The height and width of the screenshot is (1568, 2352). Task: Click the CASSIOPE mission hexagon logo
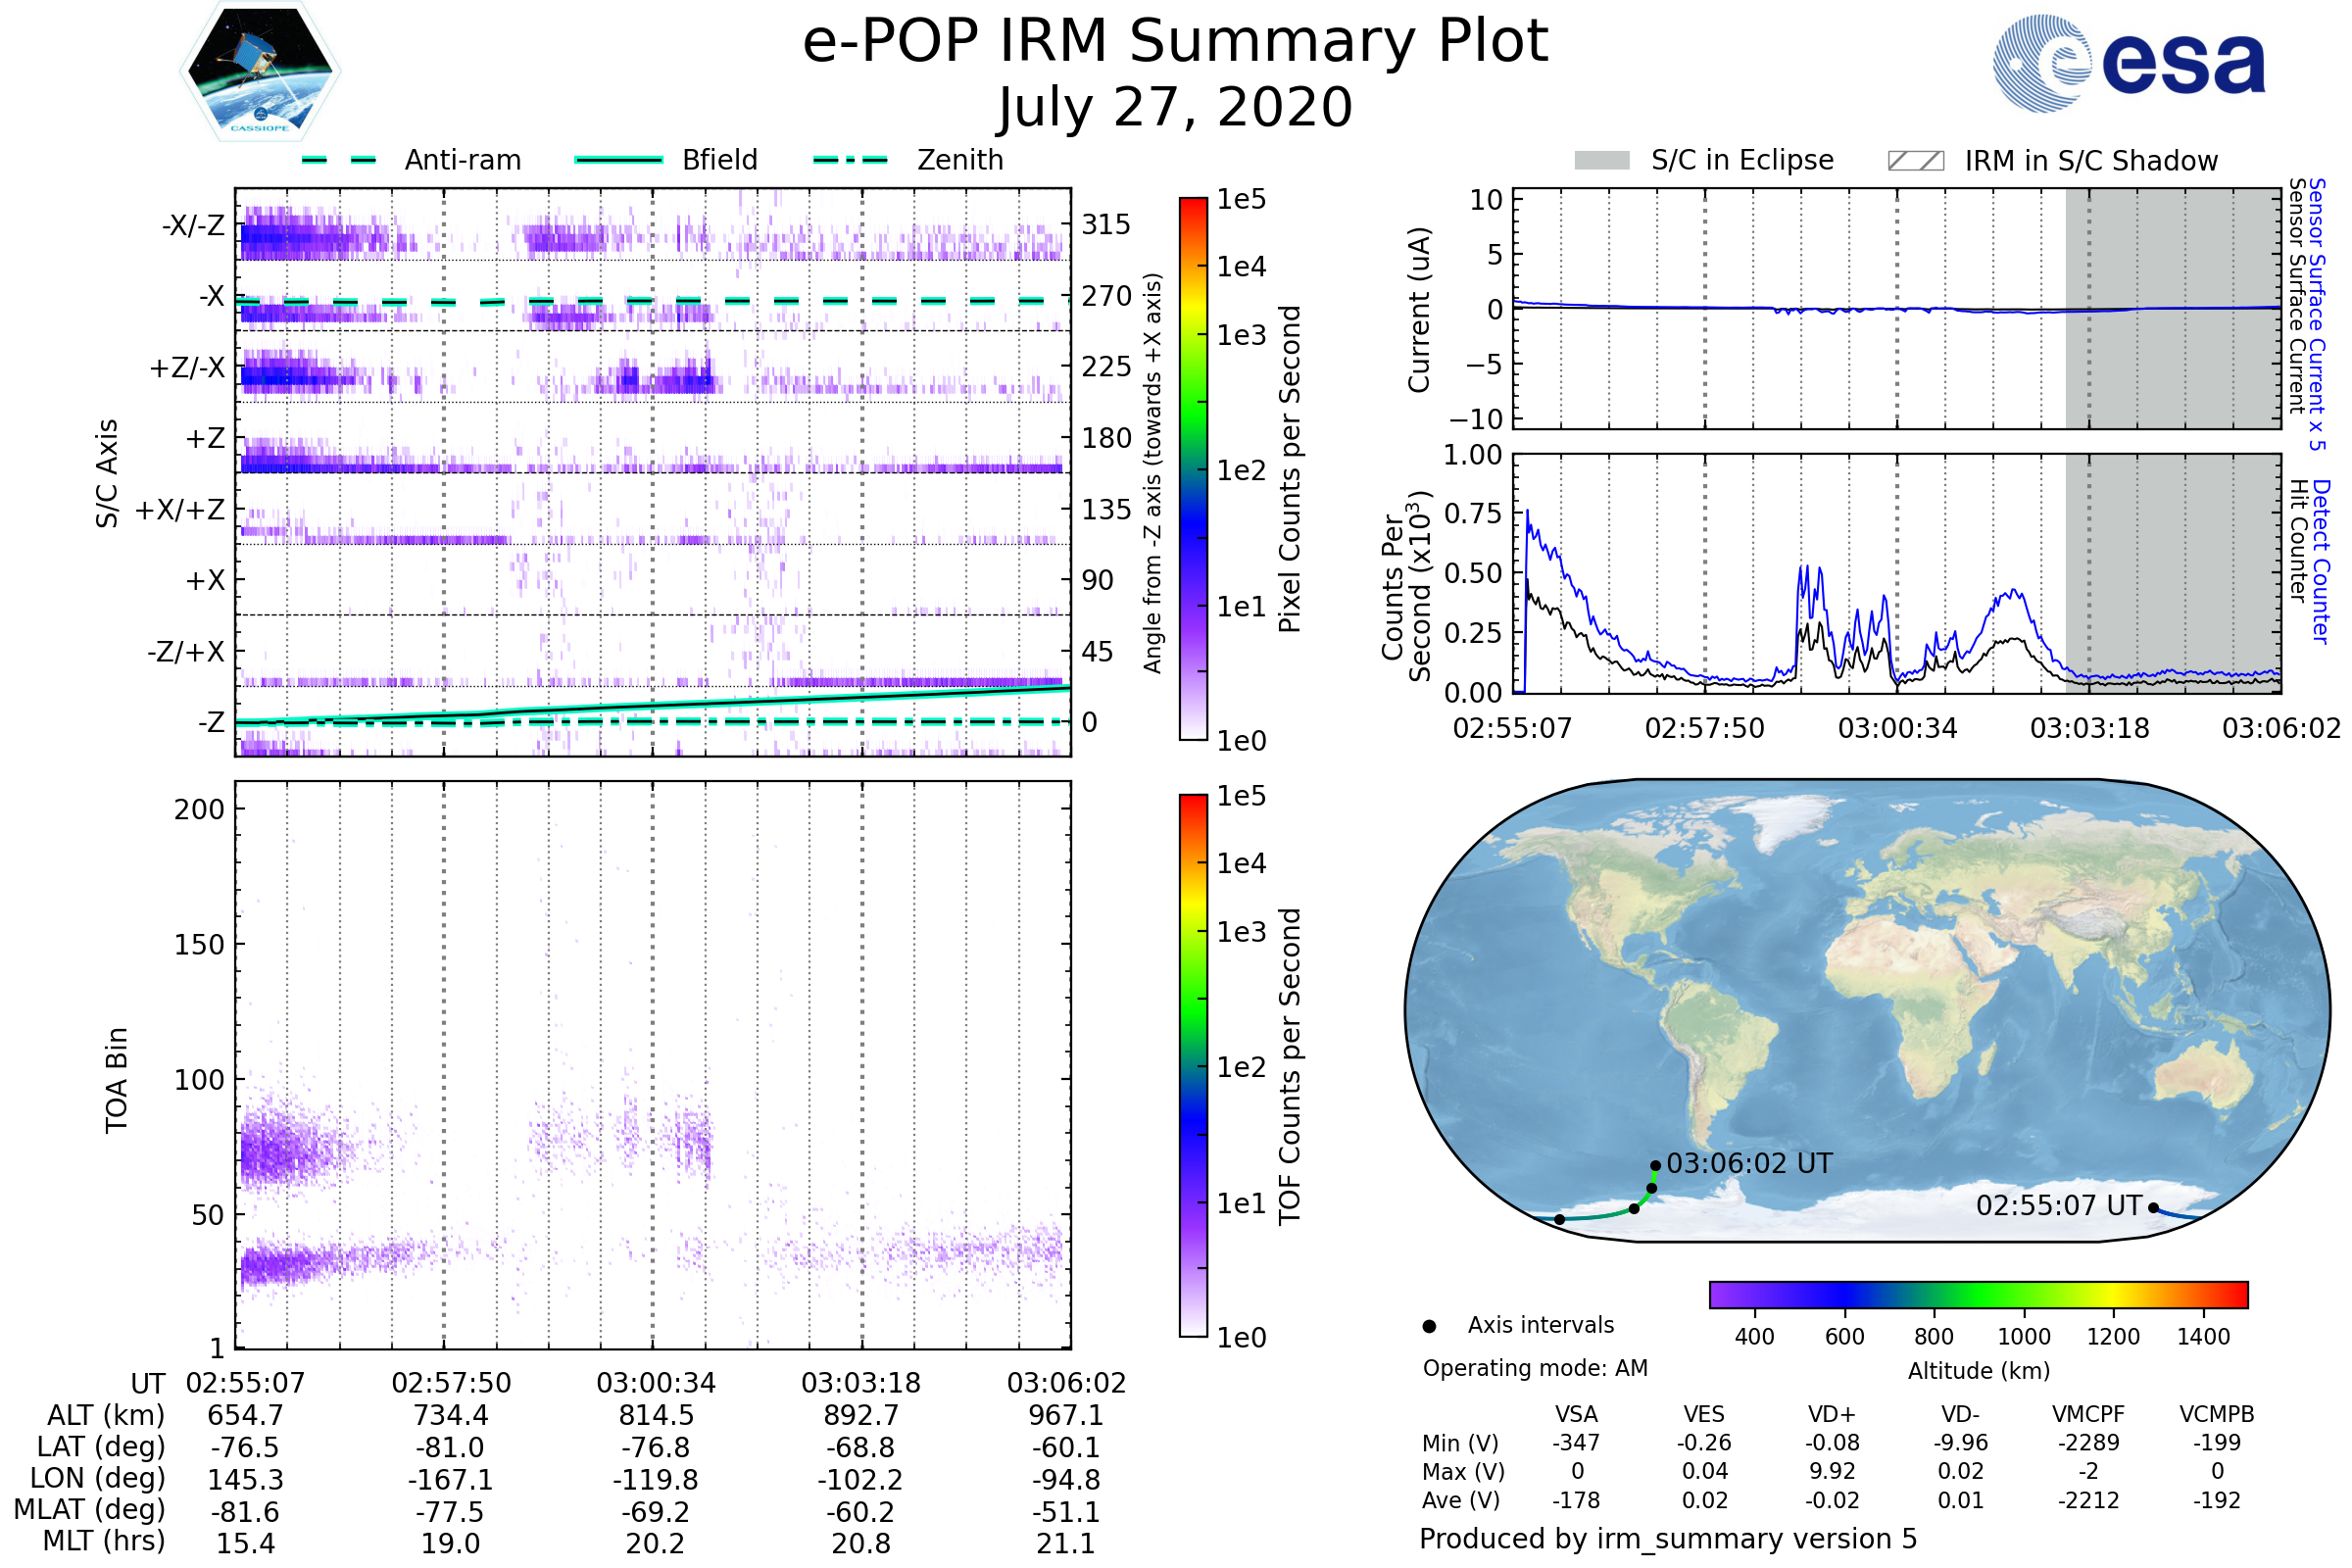[260, 72]
